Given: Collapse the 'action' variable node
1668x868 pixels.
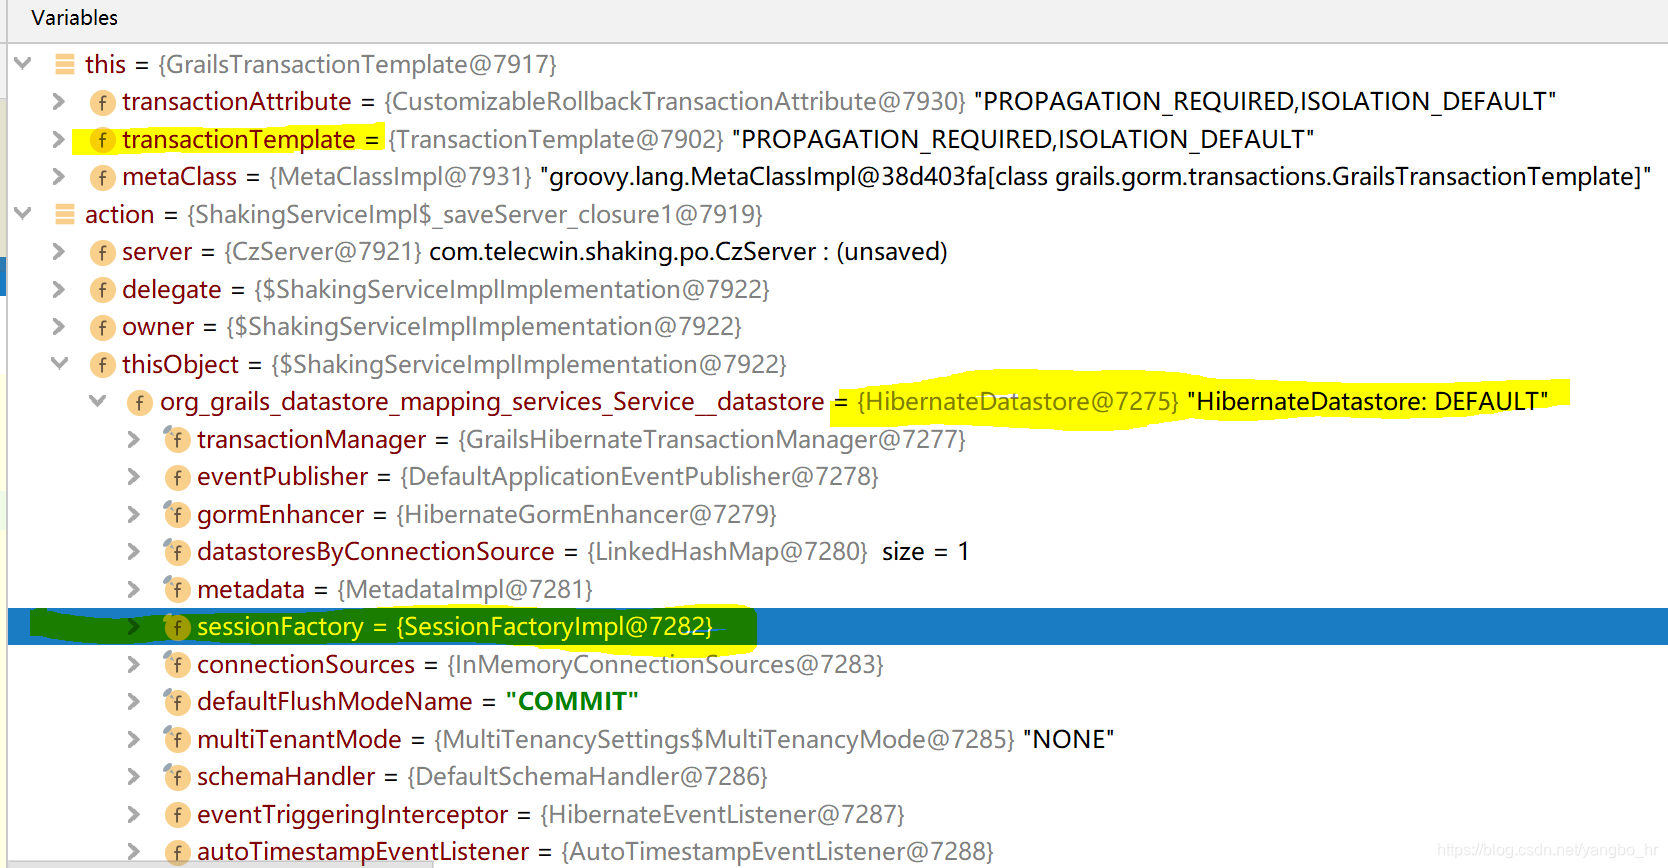Looking at the screenshot, I should point(23,214).
